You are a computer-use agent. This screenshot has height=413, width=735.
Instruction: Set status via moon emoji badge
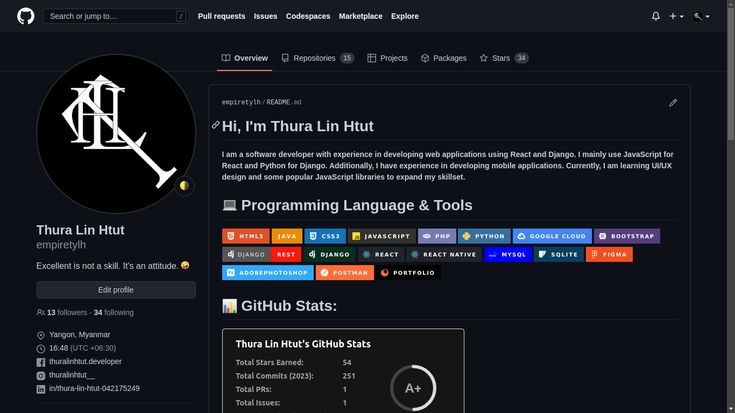pyautogui.click(x=184, y=186)
